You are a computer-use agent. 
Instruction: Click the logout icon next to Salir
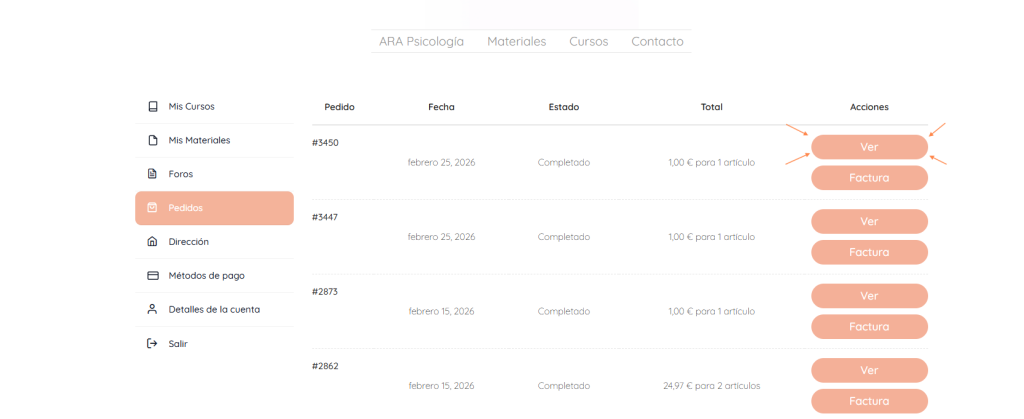click(x=152, y=343)
